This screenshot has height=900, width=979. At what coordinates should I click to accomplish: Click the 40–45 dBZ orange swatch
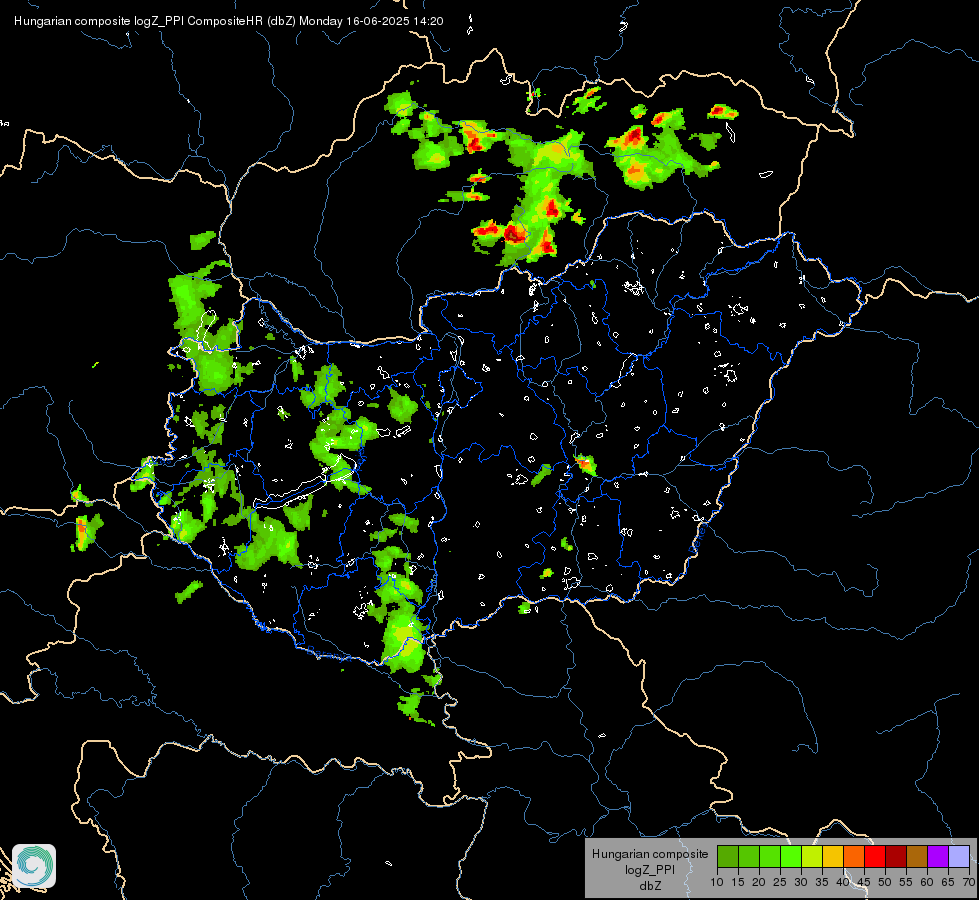(x=854, y=856)
